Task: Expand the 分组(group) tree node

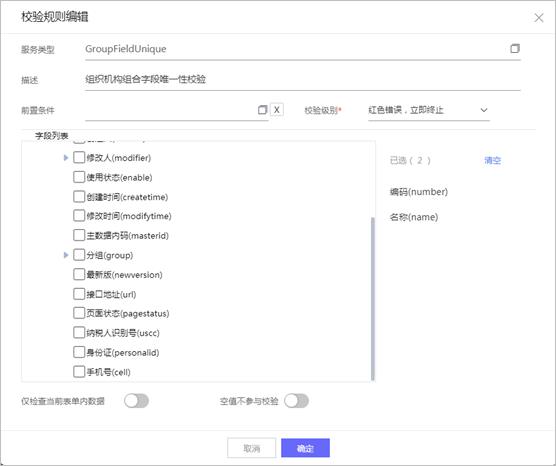Action: point(66,255)
